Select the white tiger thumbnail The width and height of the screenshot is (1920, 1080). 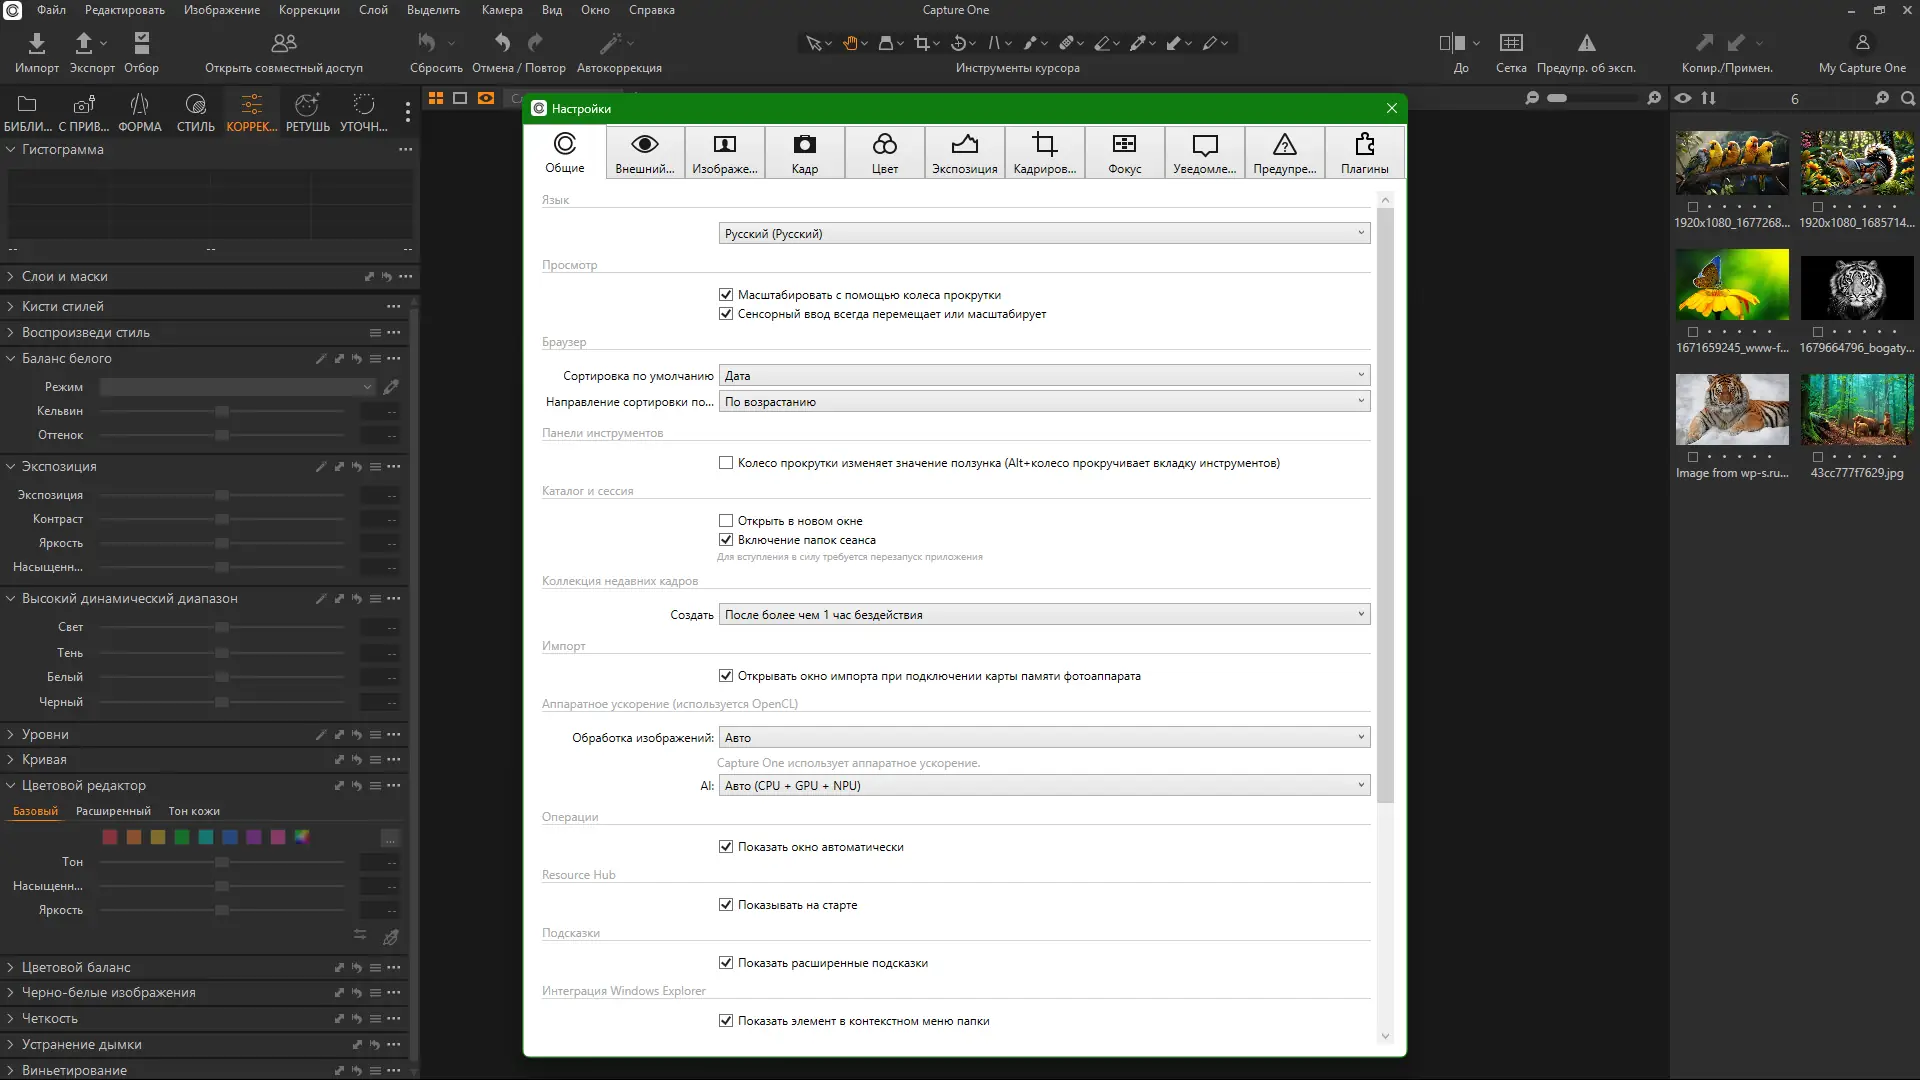click(x=1856, y=287)
